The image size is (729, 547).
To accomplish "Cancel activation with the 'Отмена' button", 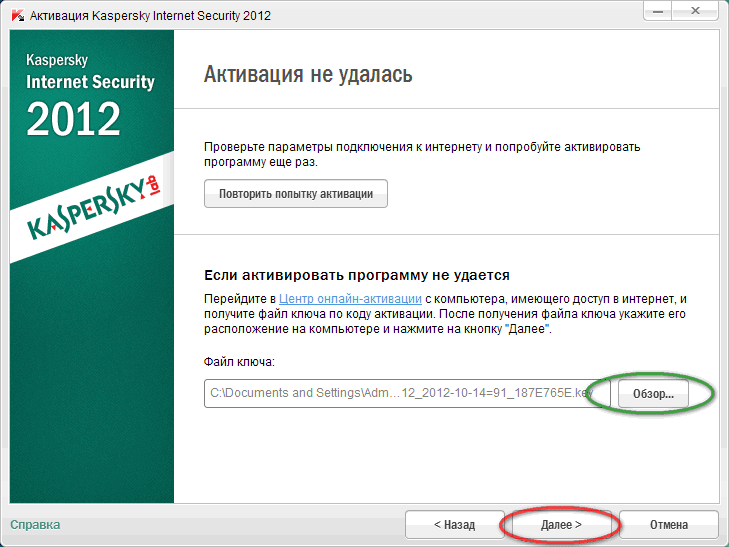I will point(669,525).
